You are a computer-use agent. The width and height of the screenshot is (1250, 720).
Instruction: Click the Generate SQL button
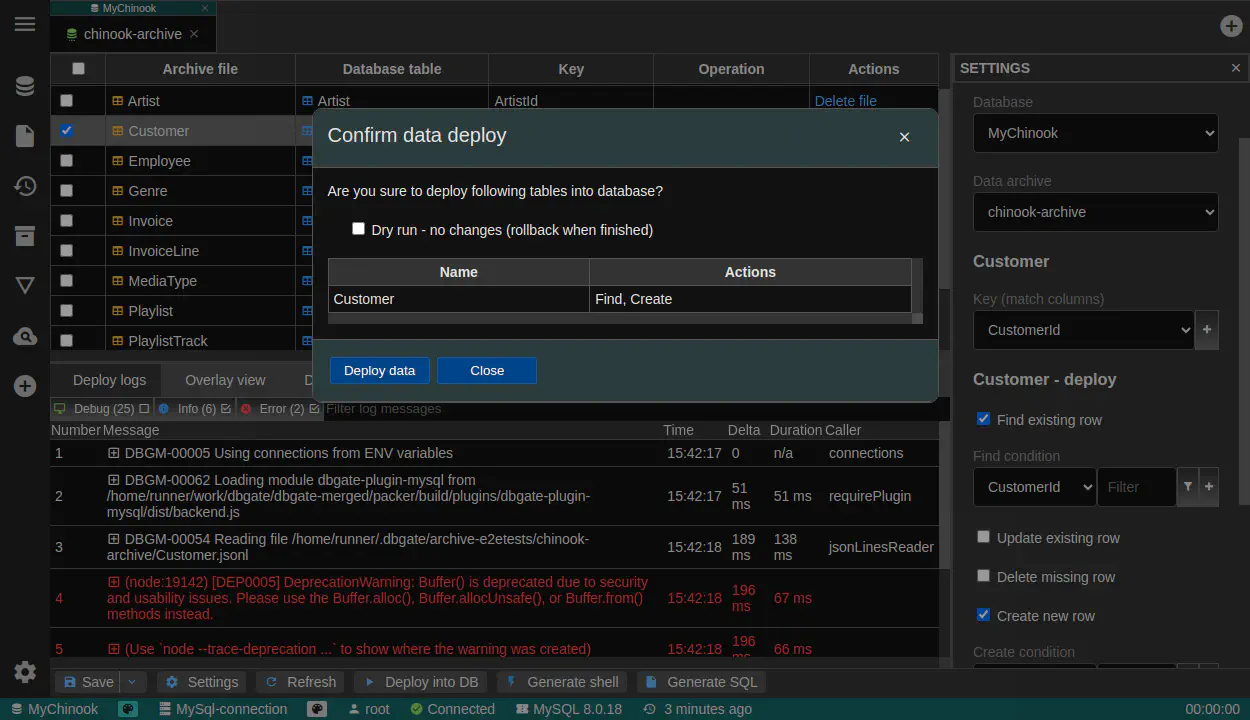click(702, 682)
